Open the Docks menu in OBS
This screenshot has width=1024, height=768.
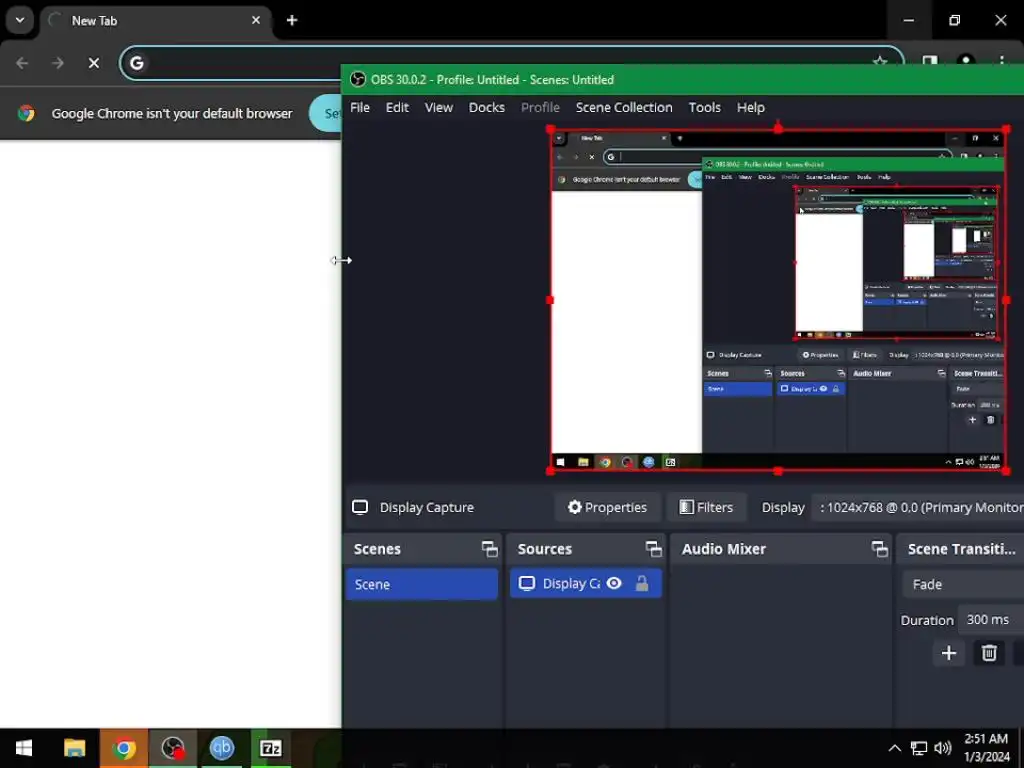tap(487, 108)
